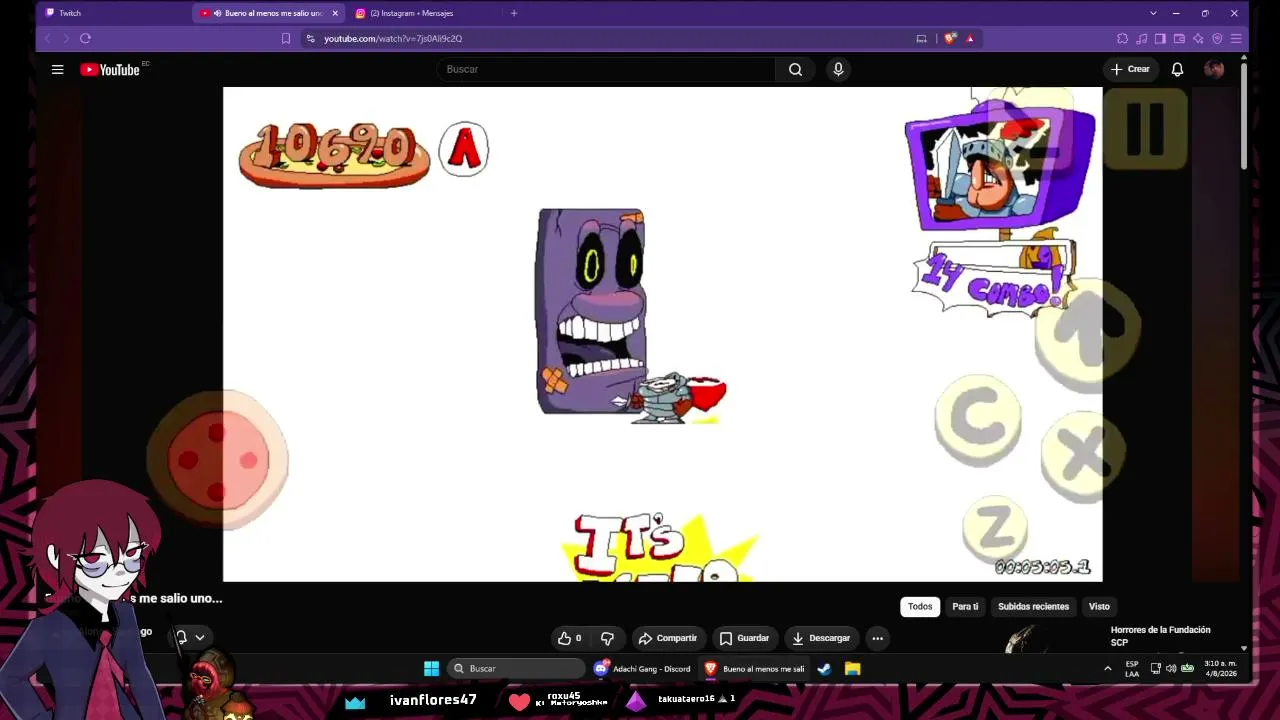
Task: Open network settings in system tray
Action: click(x=1155, y=668)
